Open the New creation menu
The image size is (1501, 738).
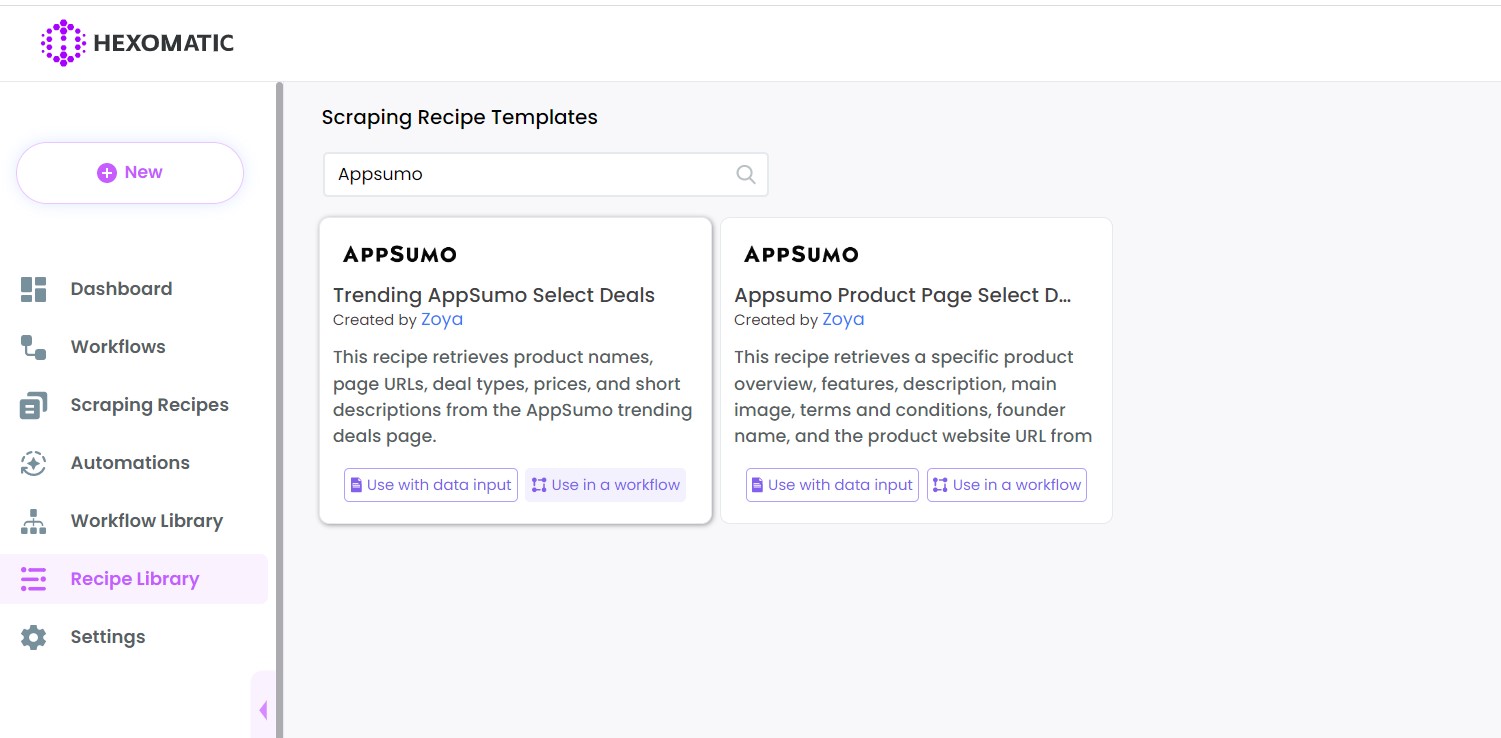[x=130, y=172]
